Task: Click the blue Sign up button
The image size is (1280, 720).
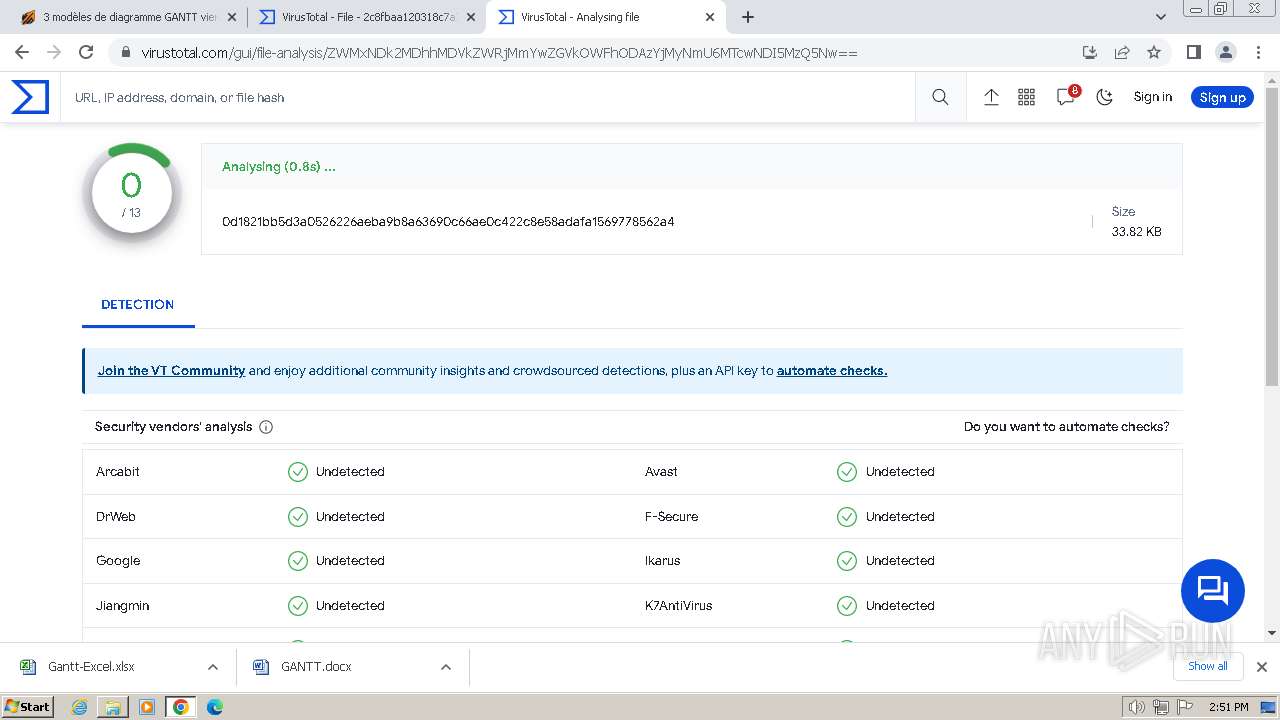Action: (x=1222, y=97)
